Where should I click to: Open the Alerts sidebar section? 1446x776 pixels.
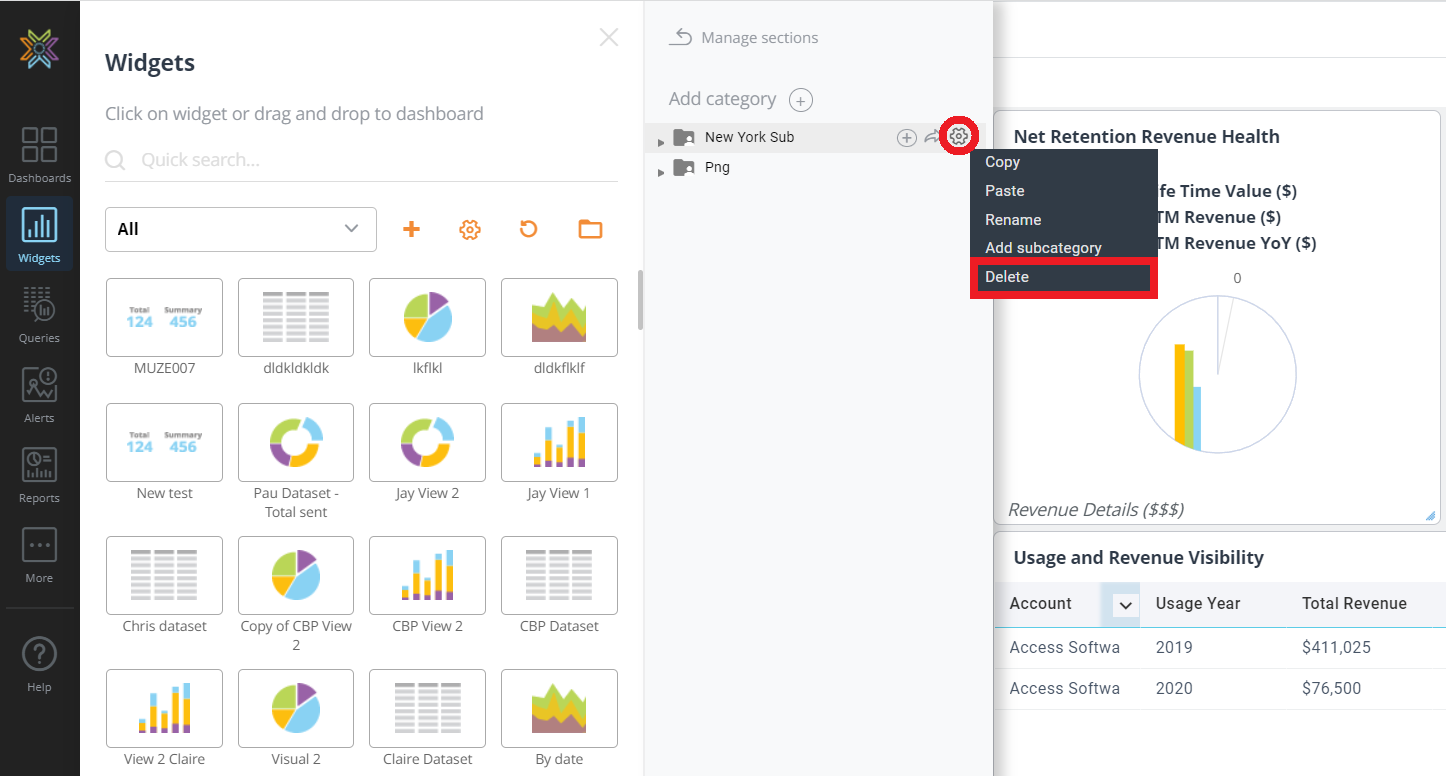coord(39,393)
